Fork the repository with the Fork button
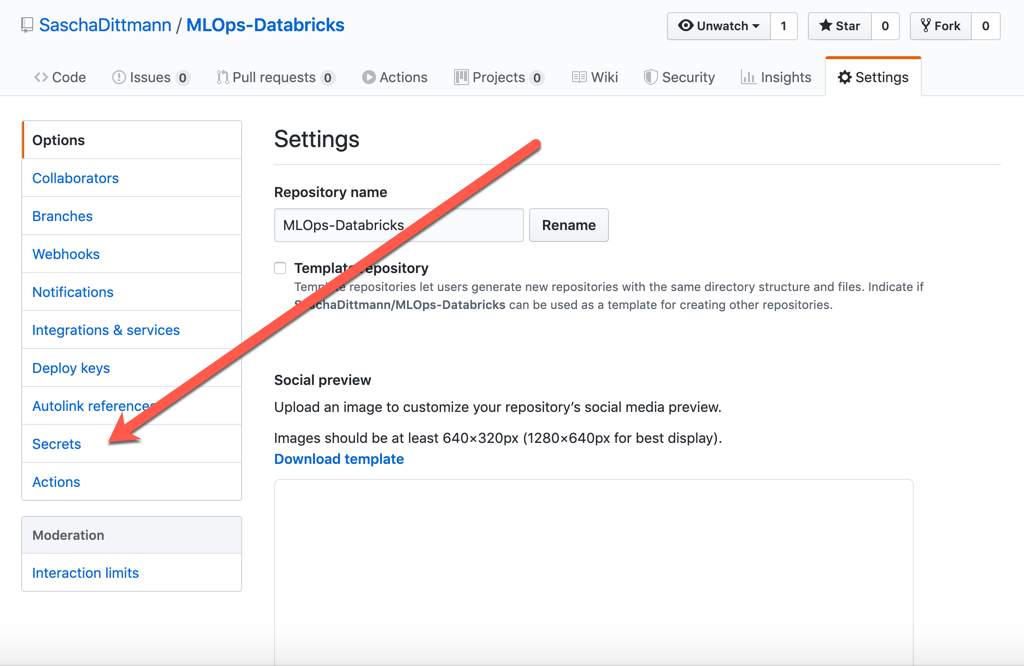Viewport: 1024px width, 666px height. [940, 26]
